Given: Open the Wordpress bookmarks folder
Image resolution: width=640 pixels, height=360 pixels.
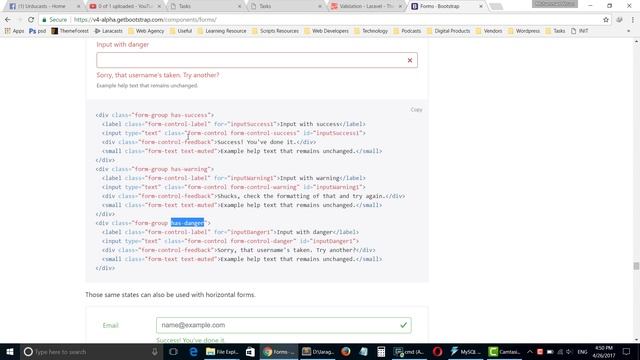Looking at the screenshot, I should [x=524, y=31].
